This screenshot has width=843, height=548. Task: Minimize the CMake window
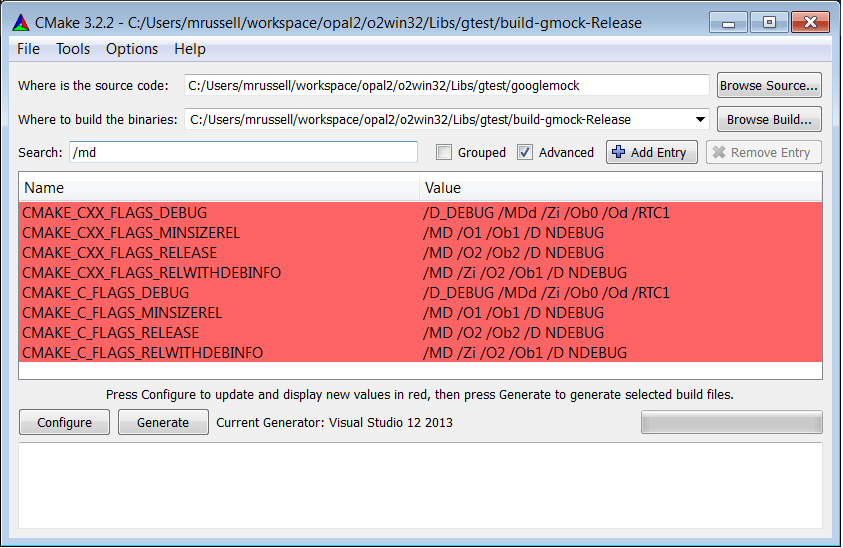[728, 23]
